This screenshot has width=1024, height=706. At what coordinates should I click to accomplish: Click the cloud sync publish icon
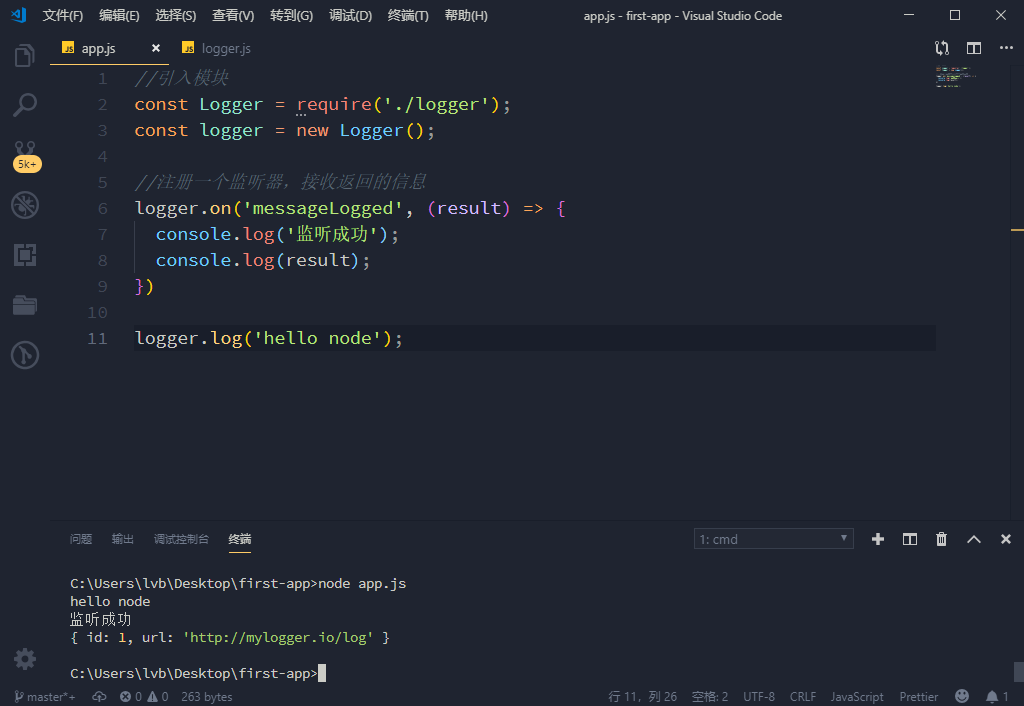[x=99, y=697]
